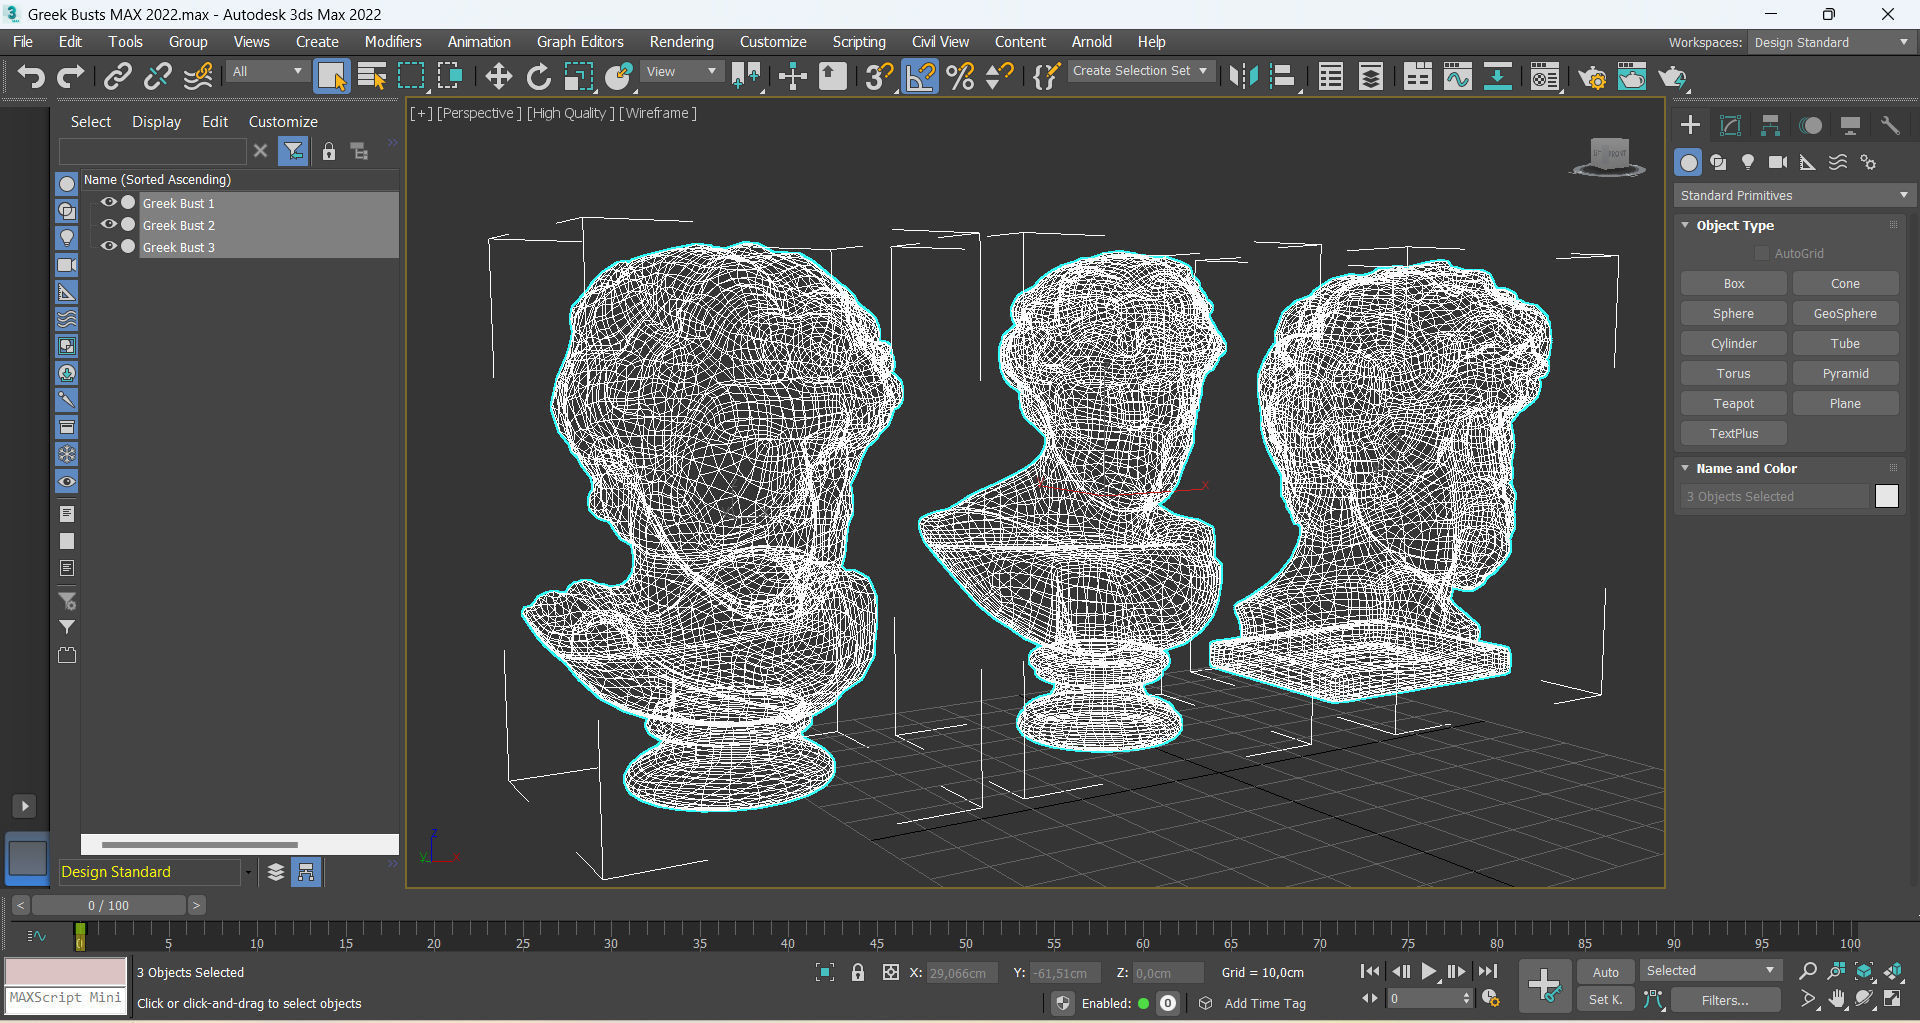Open the Render Setup dialog
The image size is (1920, 1023).
(1592, 77)
